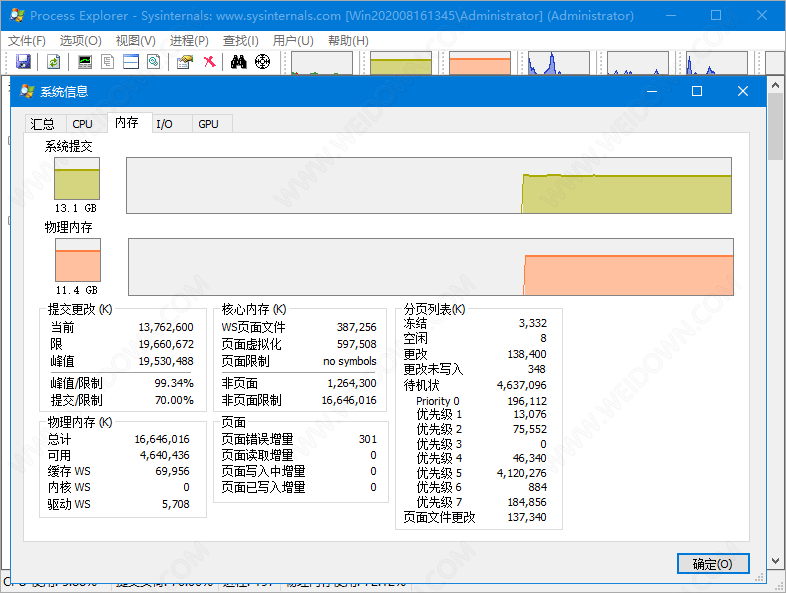The height and width of the screenshot is (593, 786).
Task: Click the 页面错误增量 value 301
Action: click(368, 439)
